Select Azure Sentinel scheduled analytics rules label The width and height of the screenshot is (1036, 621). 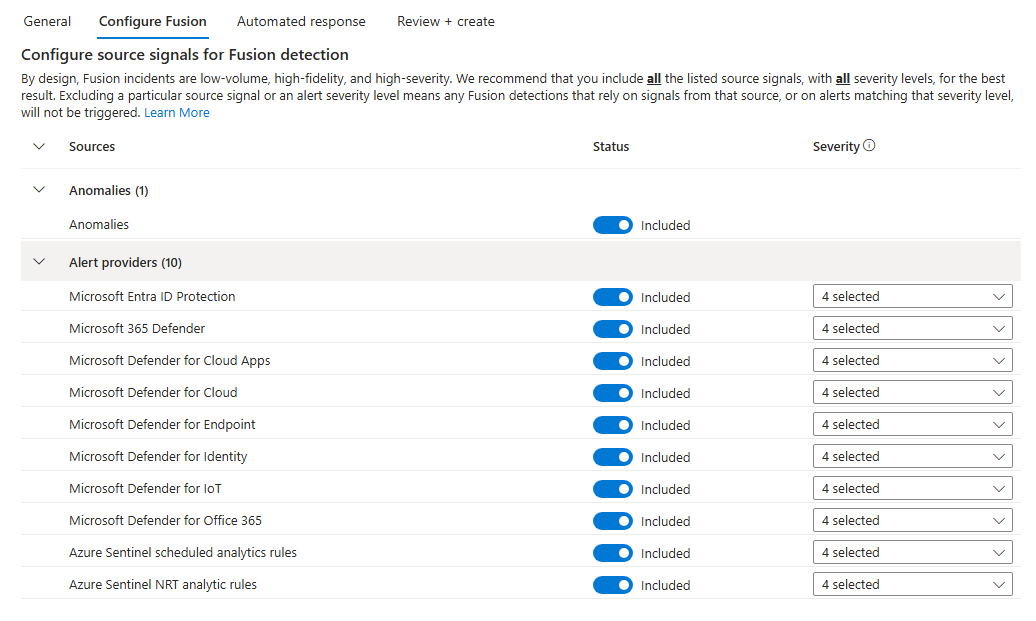coord(183,552)
